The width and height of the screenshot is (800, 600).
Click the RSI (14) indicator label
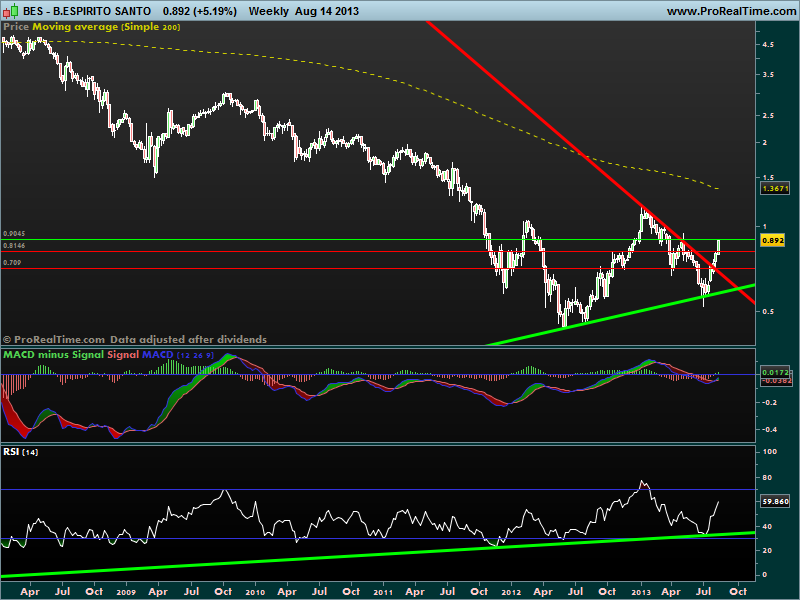tap(20, 452)
